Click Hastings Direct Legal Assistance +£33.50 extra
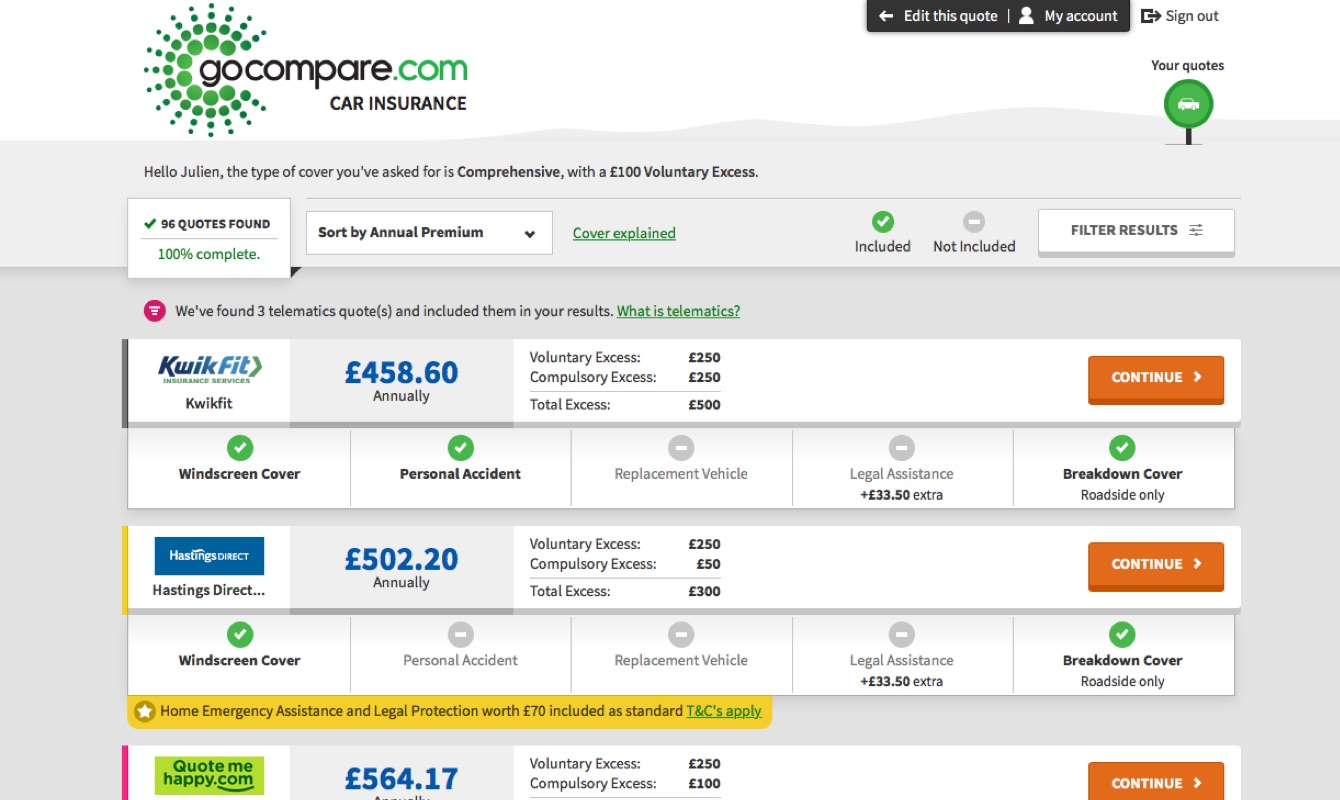This screenshot has height=800, width=1340. [x=901, y=682]
